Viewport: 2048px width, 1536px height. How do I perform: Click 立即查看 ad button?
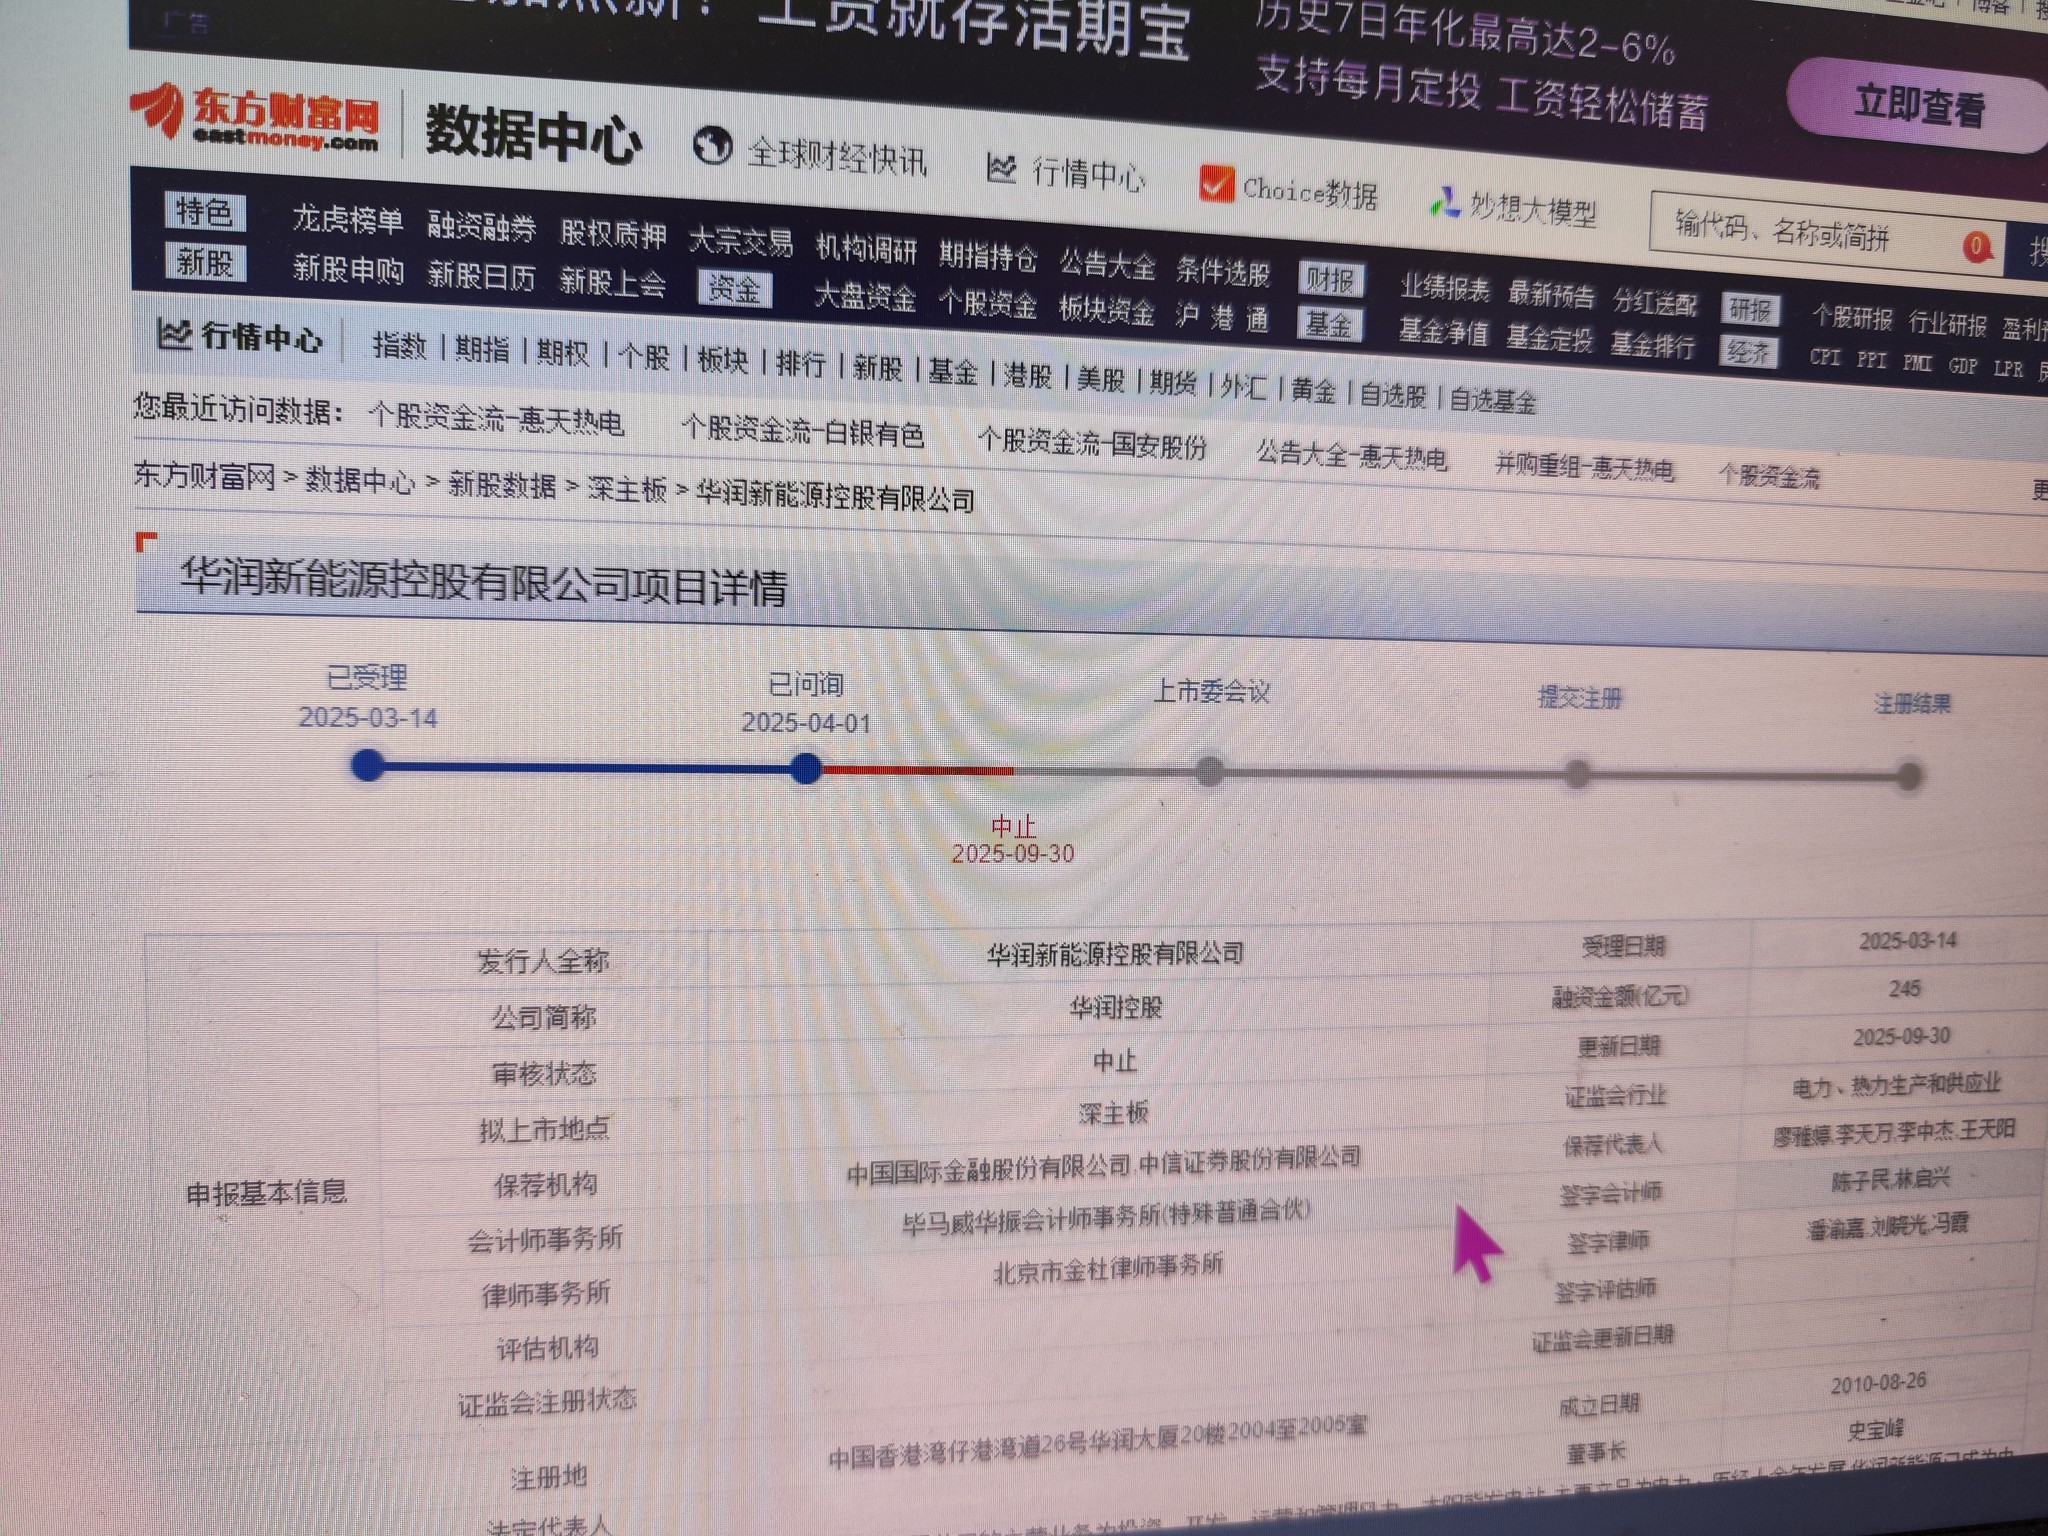pyautogui.click(x=1917, y=106)
